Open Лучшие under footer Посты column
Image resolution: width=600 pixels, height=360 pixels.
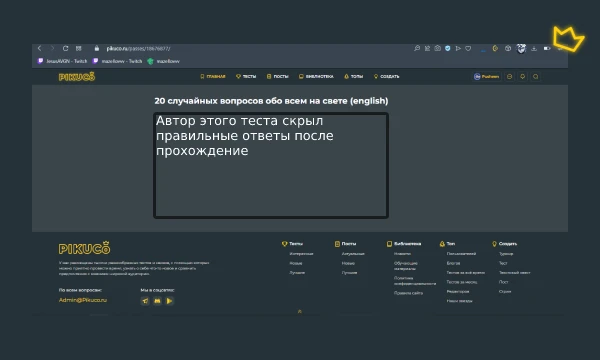[x=349, y=273]
